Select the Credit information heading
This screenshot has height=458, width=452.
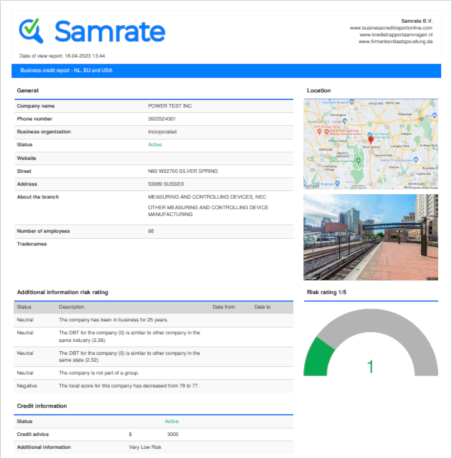pos(42,406)
